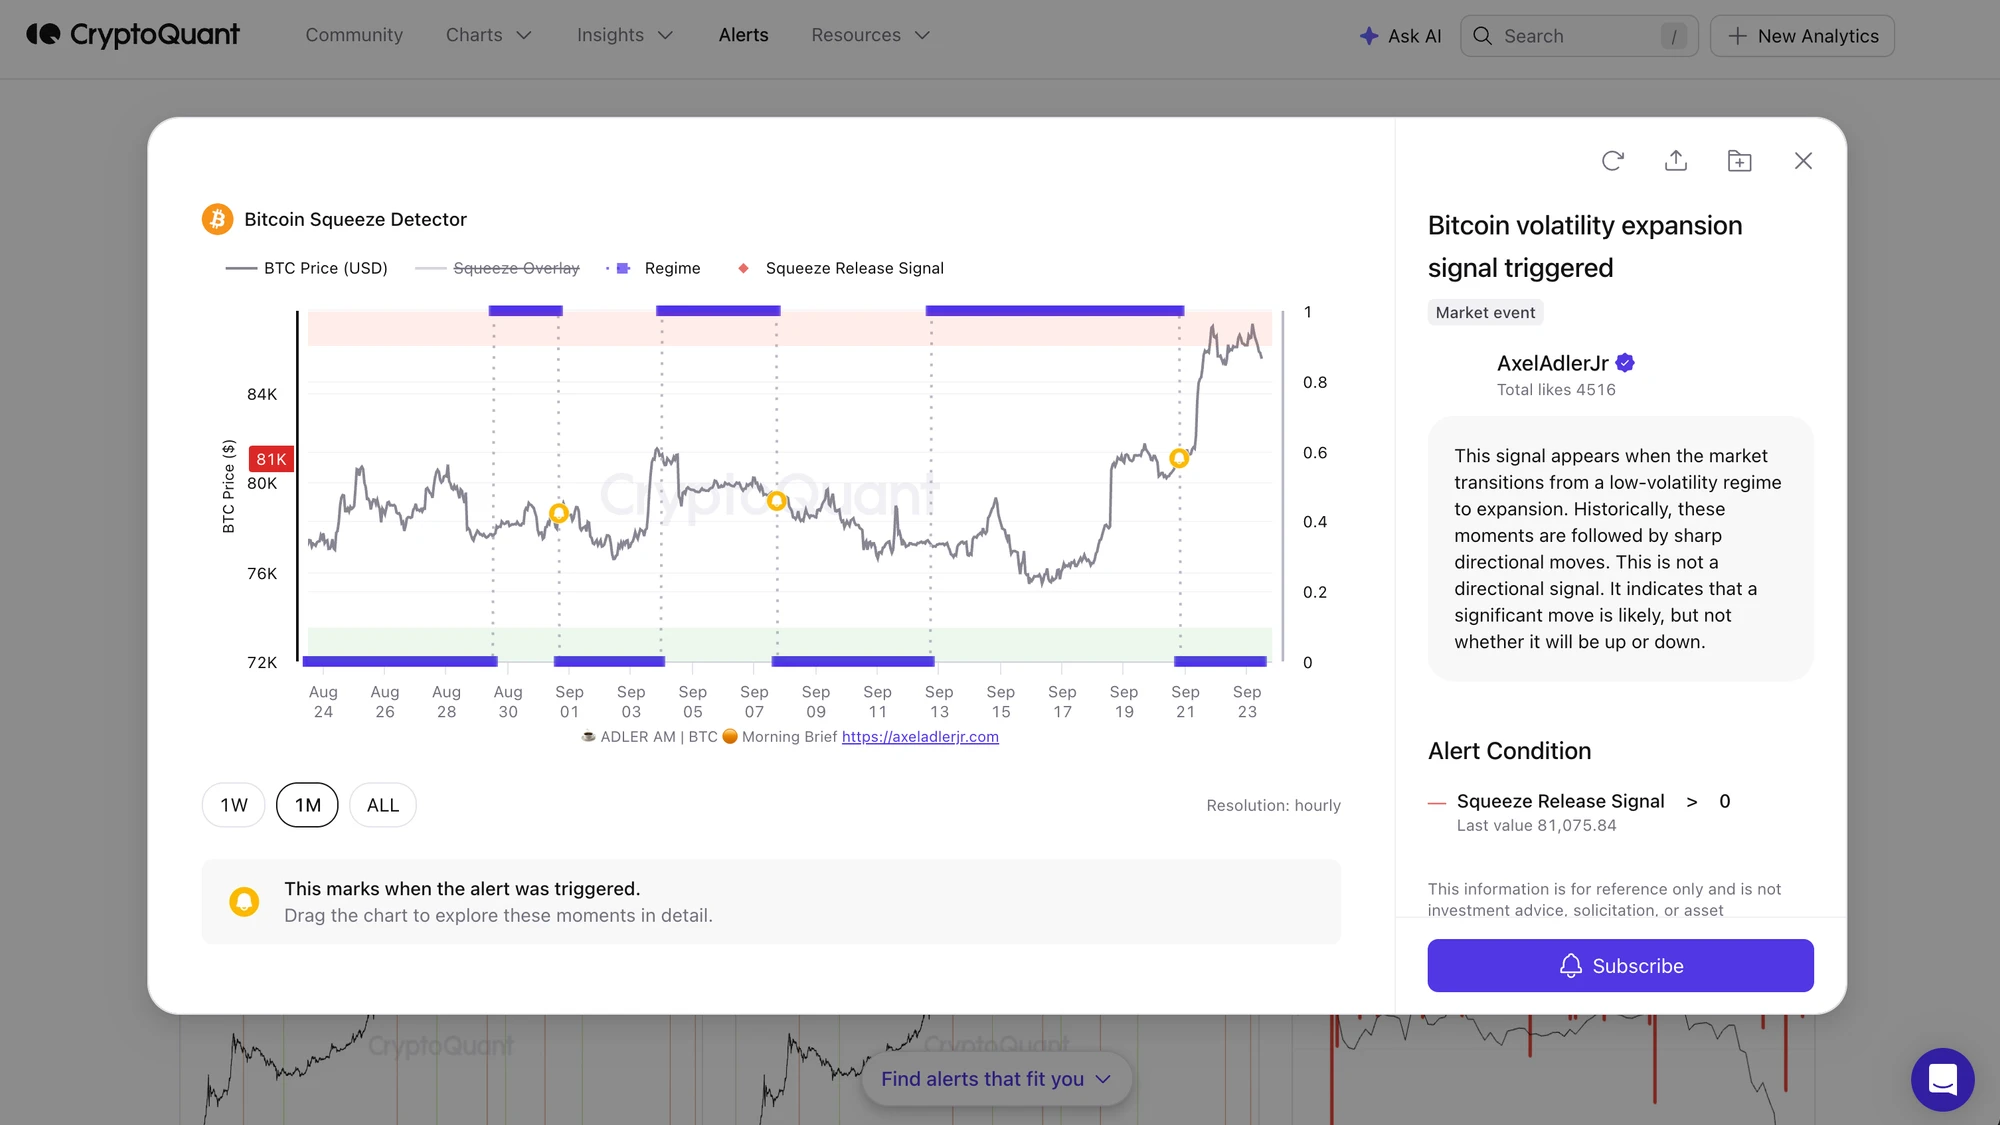Select the ALL time range

383,805
